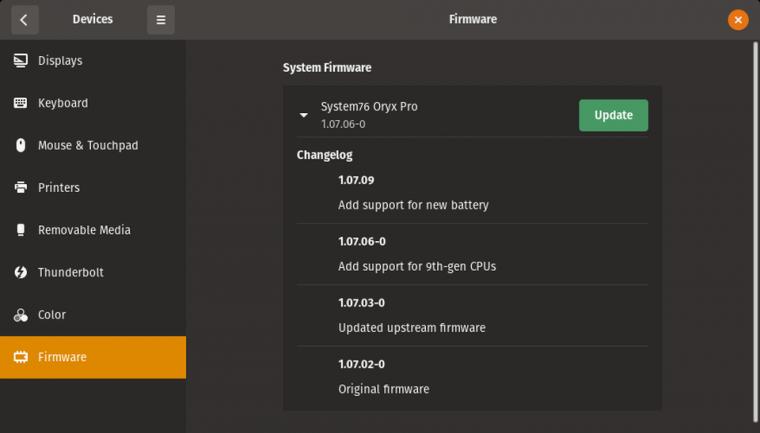Viewport: 760px width, 433px height.
Task: Click the Displays monitor icon
Action: [20, 61]
